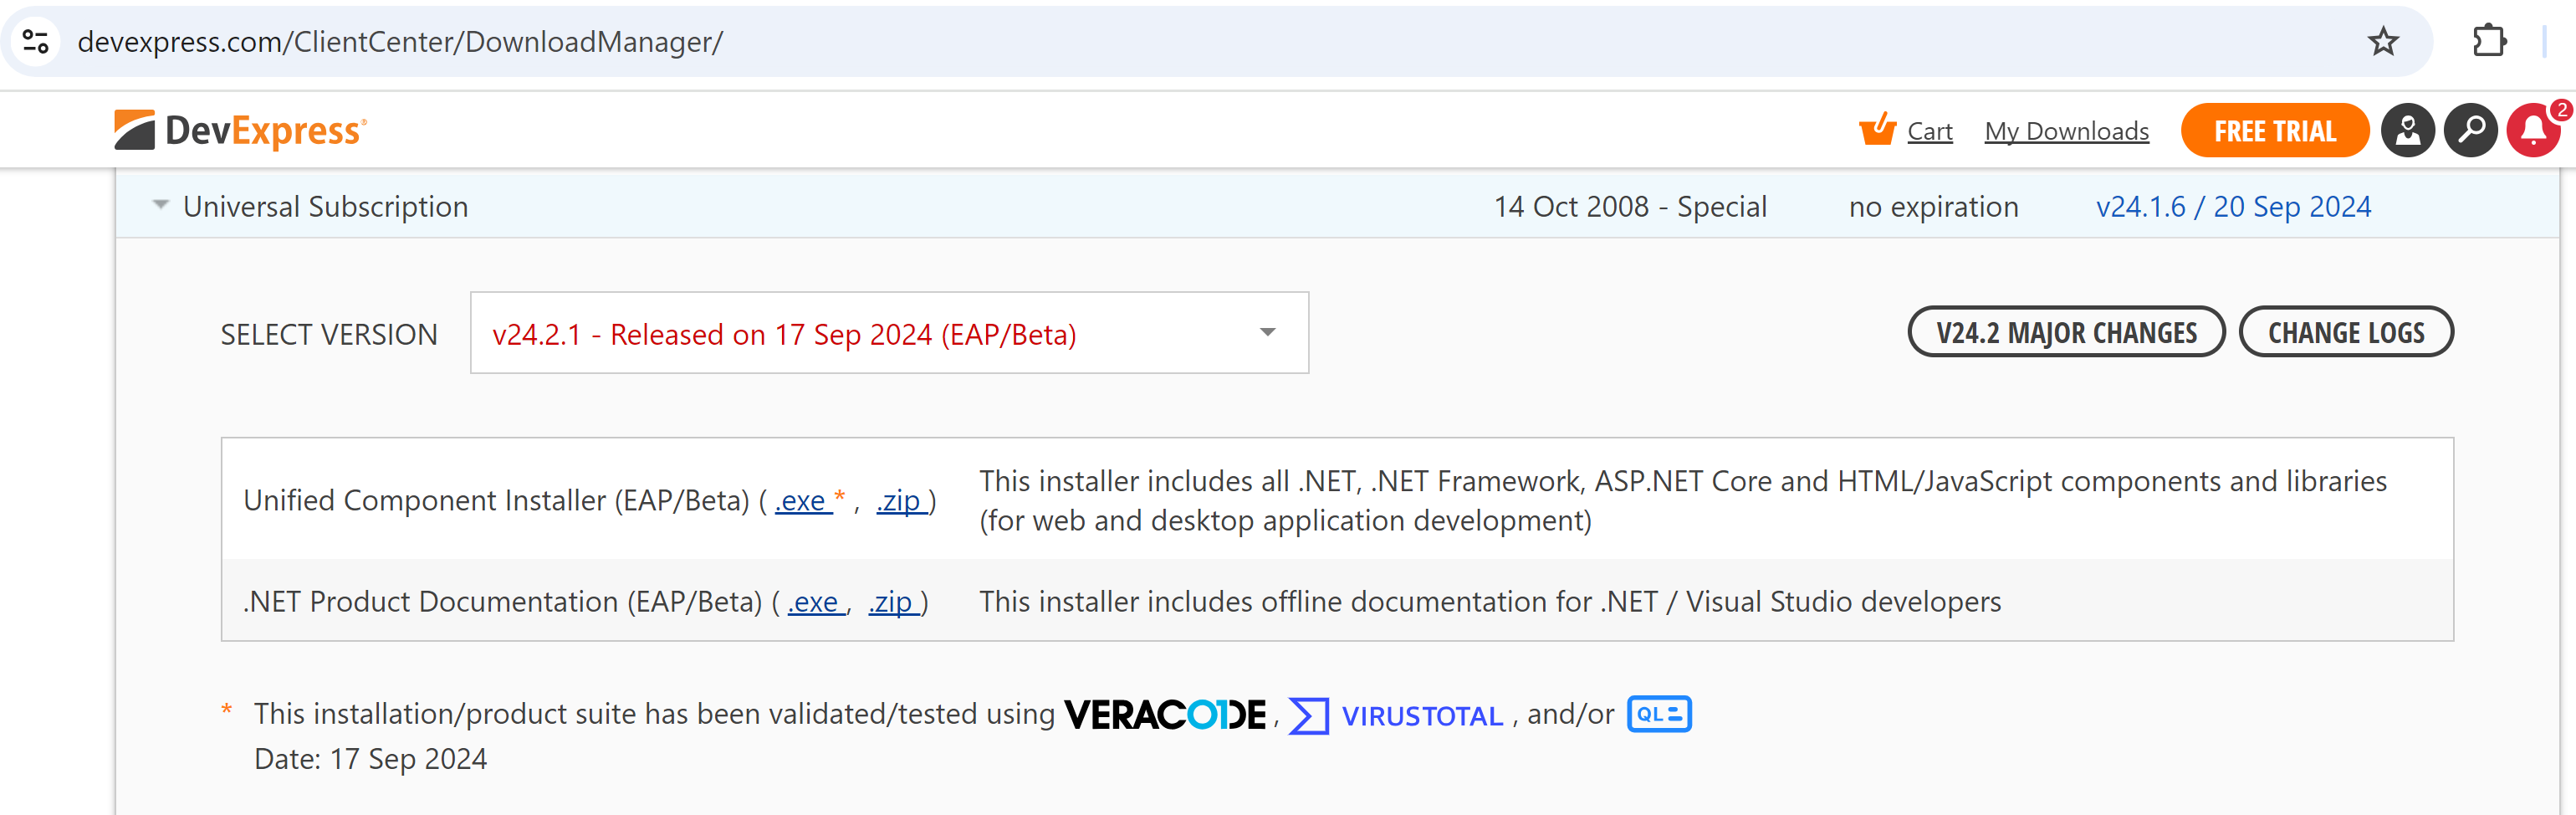Open the Cart link
This screenshot has height=815, width=2576.
tap(1929, 131)
